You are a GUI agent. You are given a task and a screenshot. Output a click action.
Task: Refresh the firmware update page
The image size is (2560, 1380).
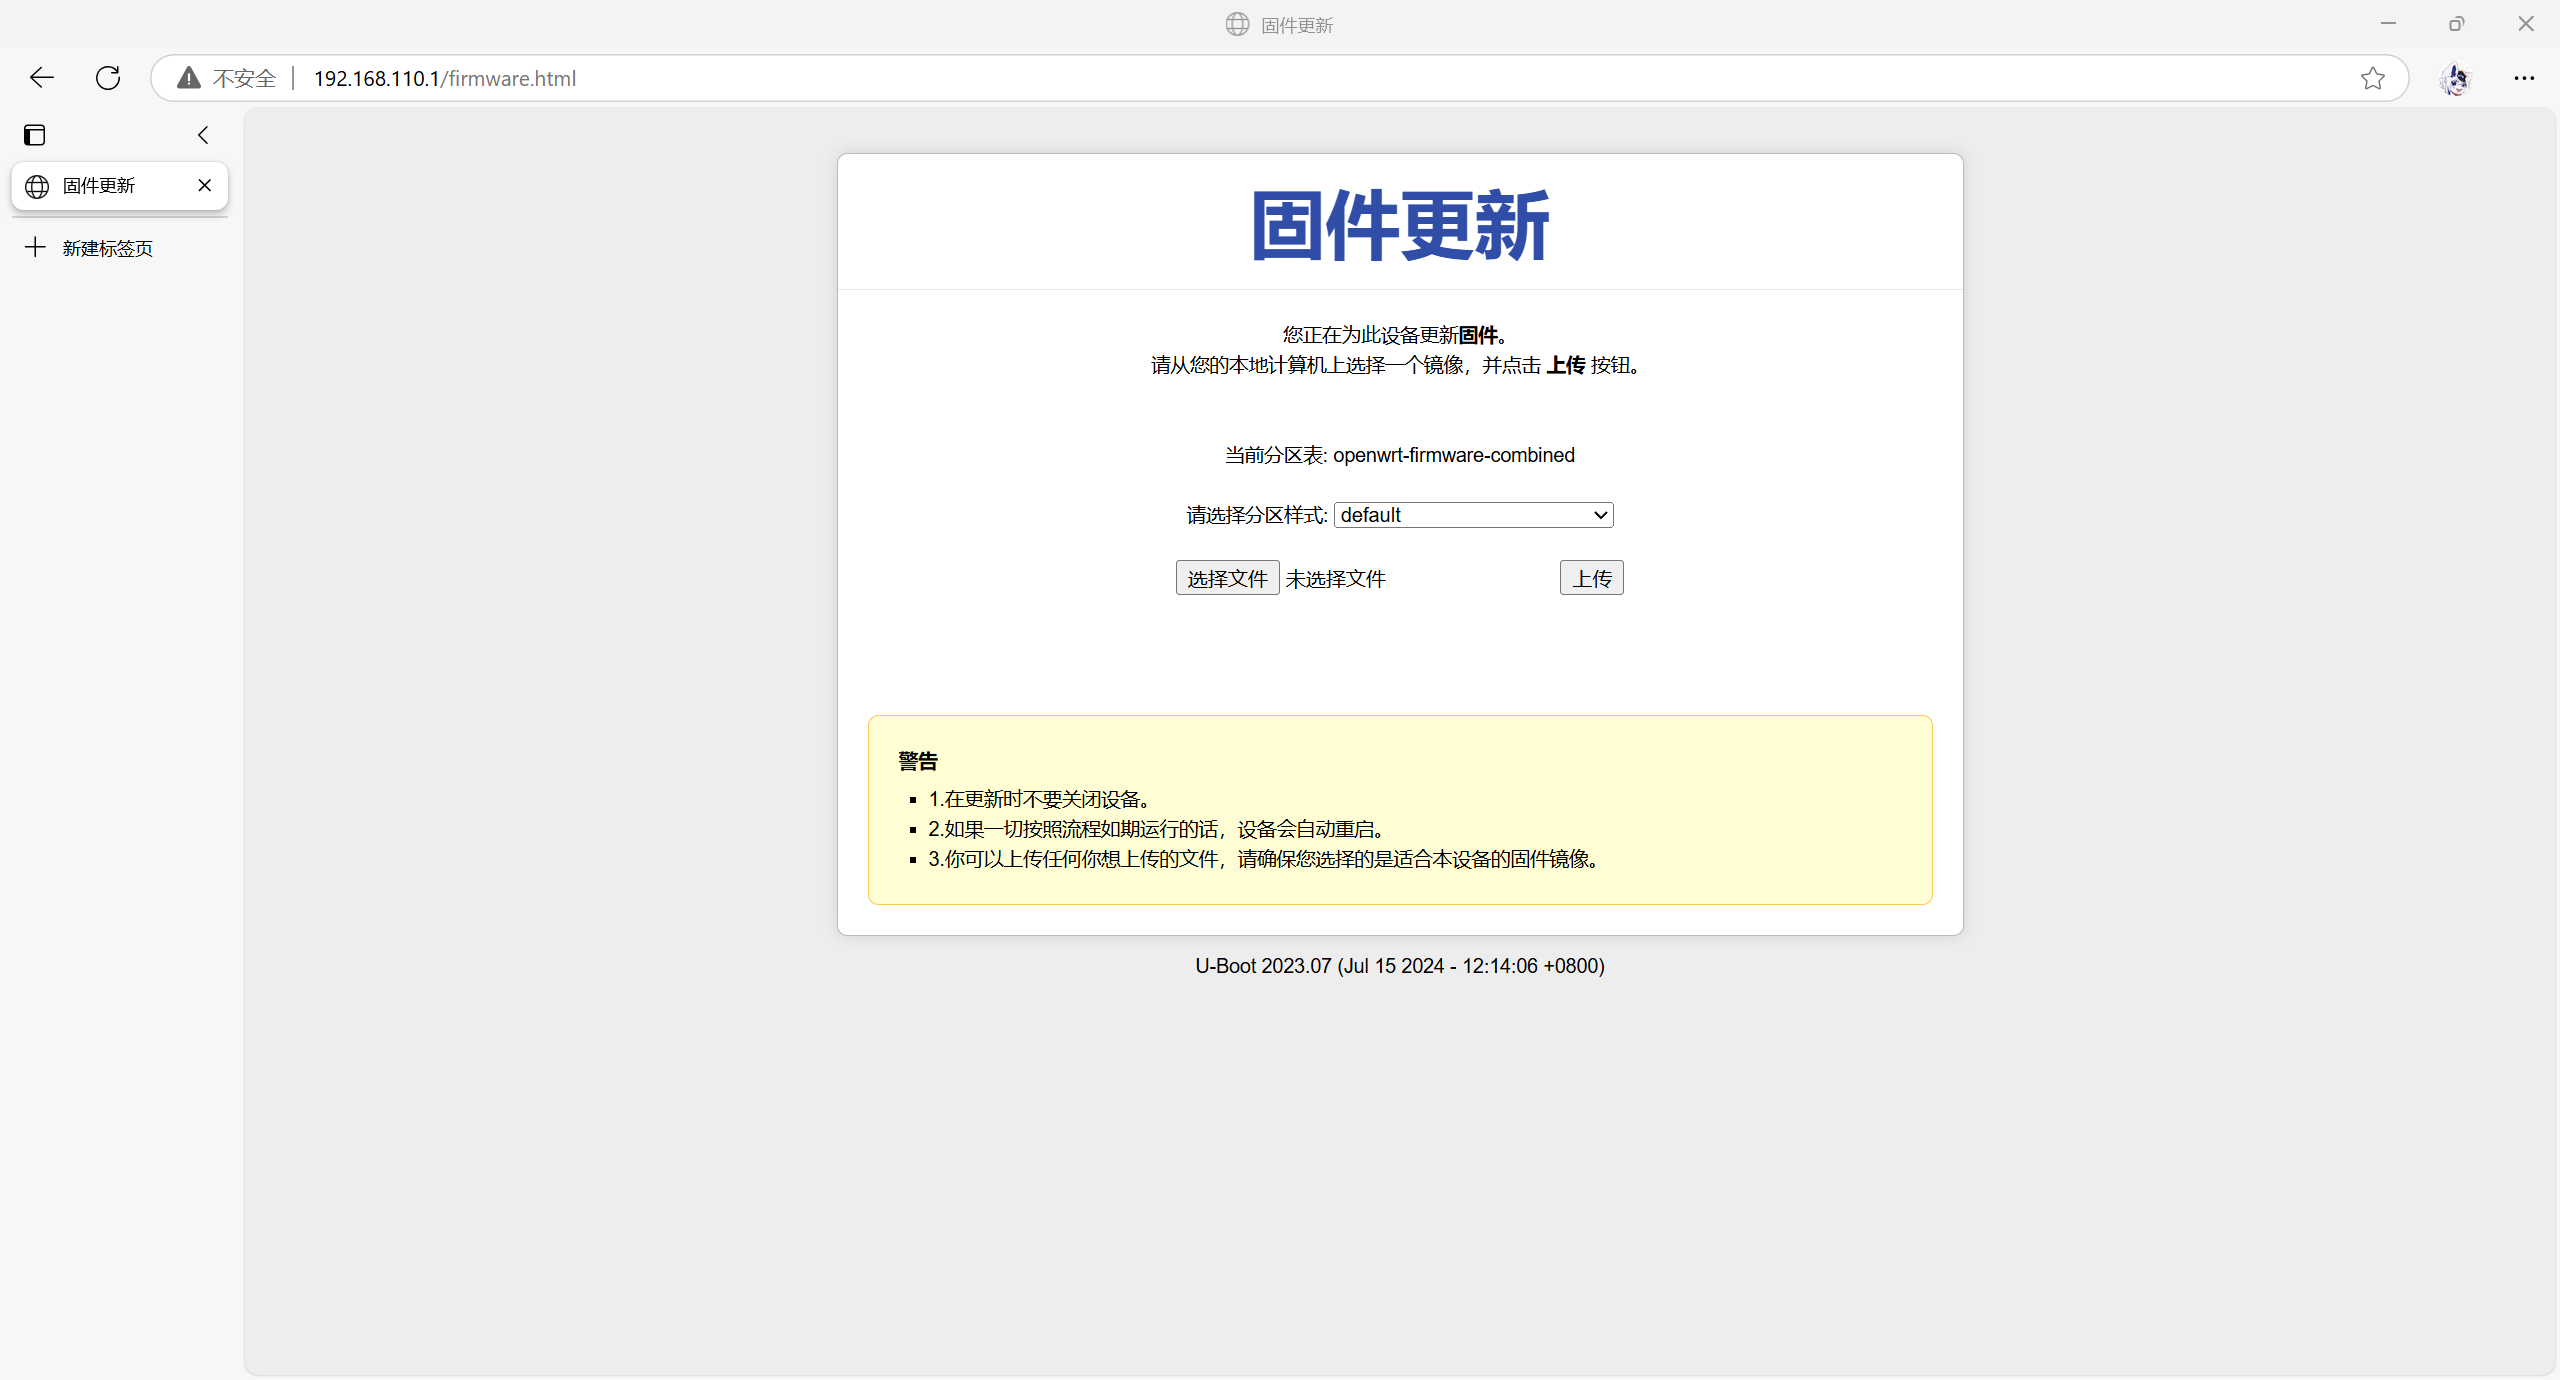click(x=107, y=77)
